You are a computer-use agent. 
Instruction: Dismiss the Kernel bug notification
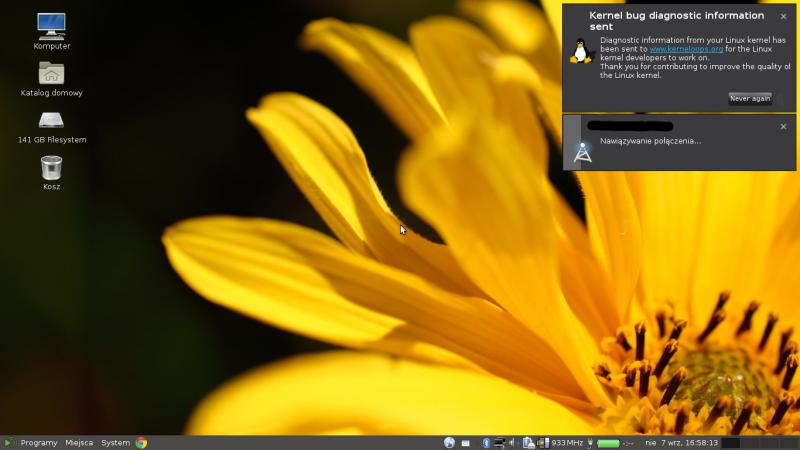(783, 17)
